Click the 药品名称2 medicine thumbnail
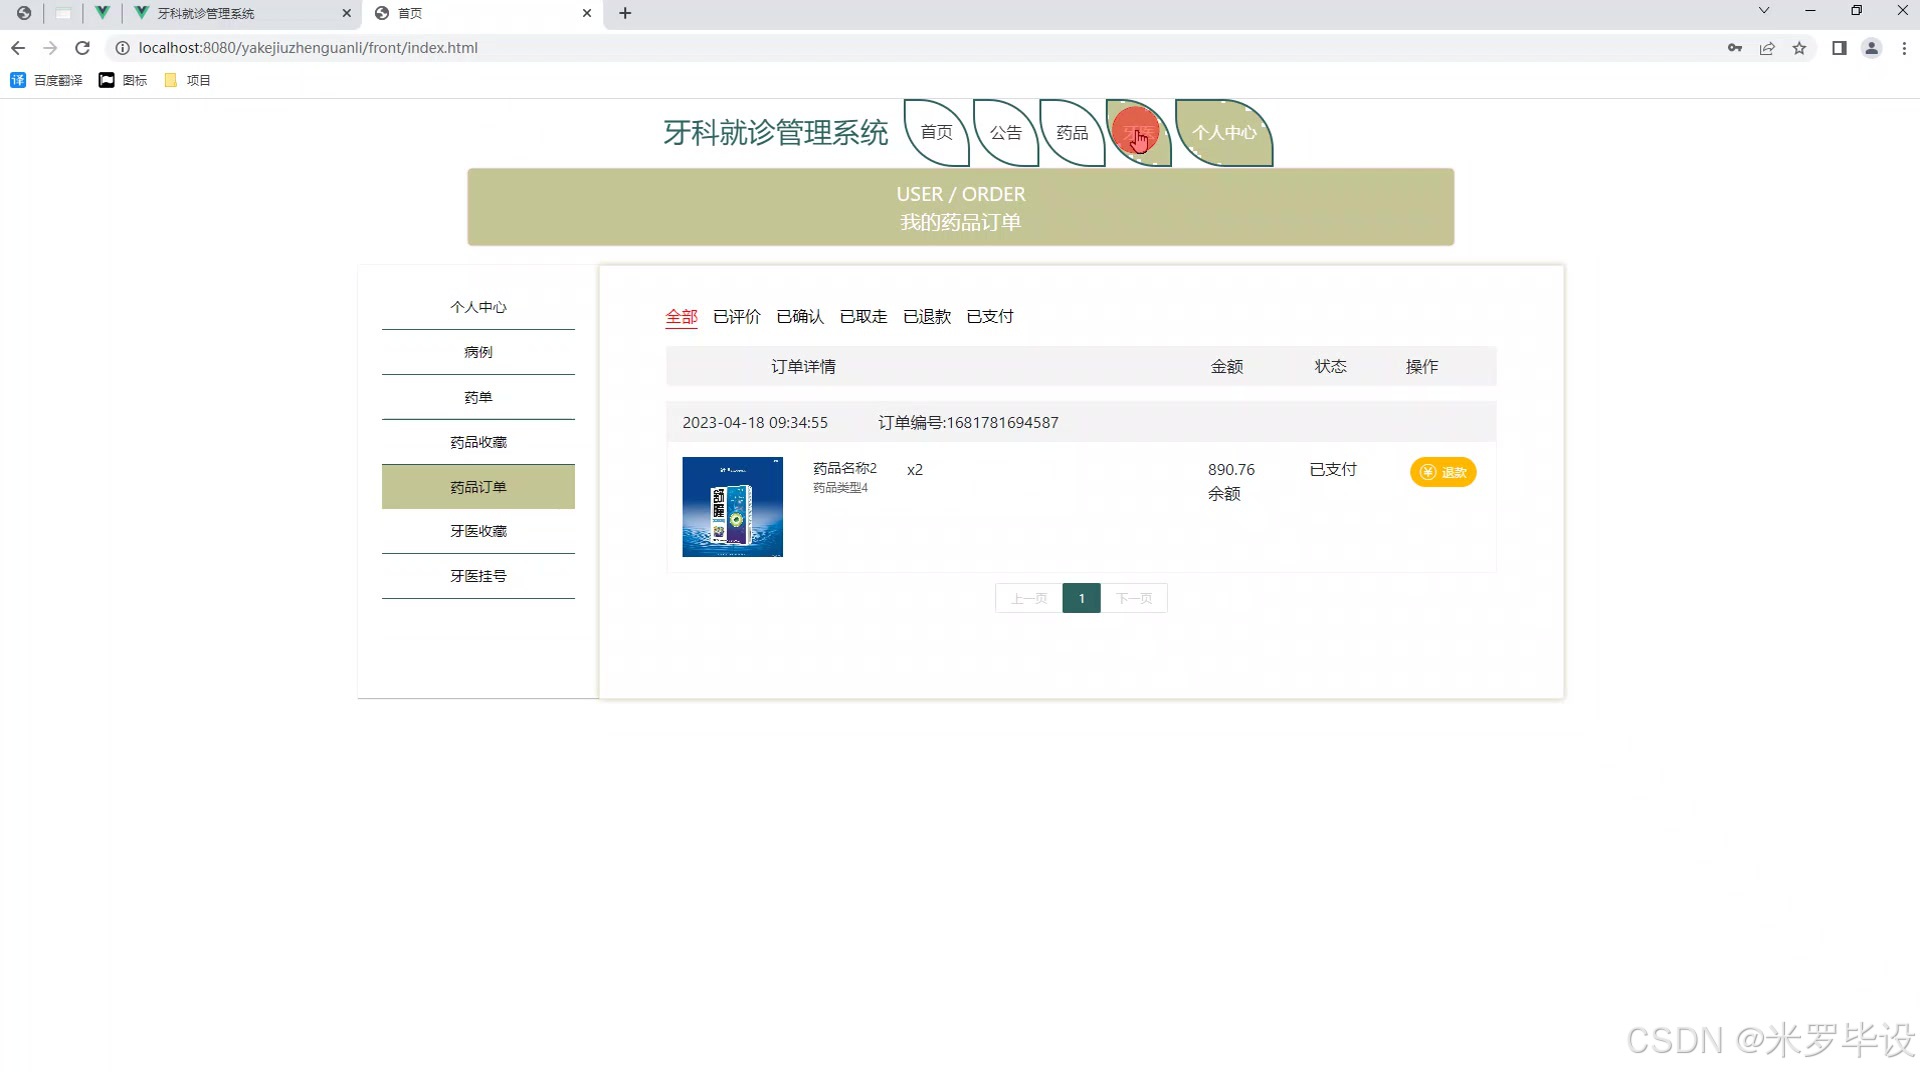 click(732, 506)
